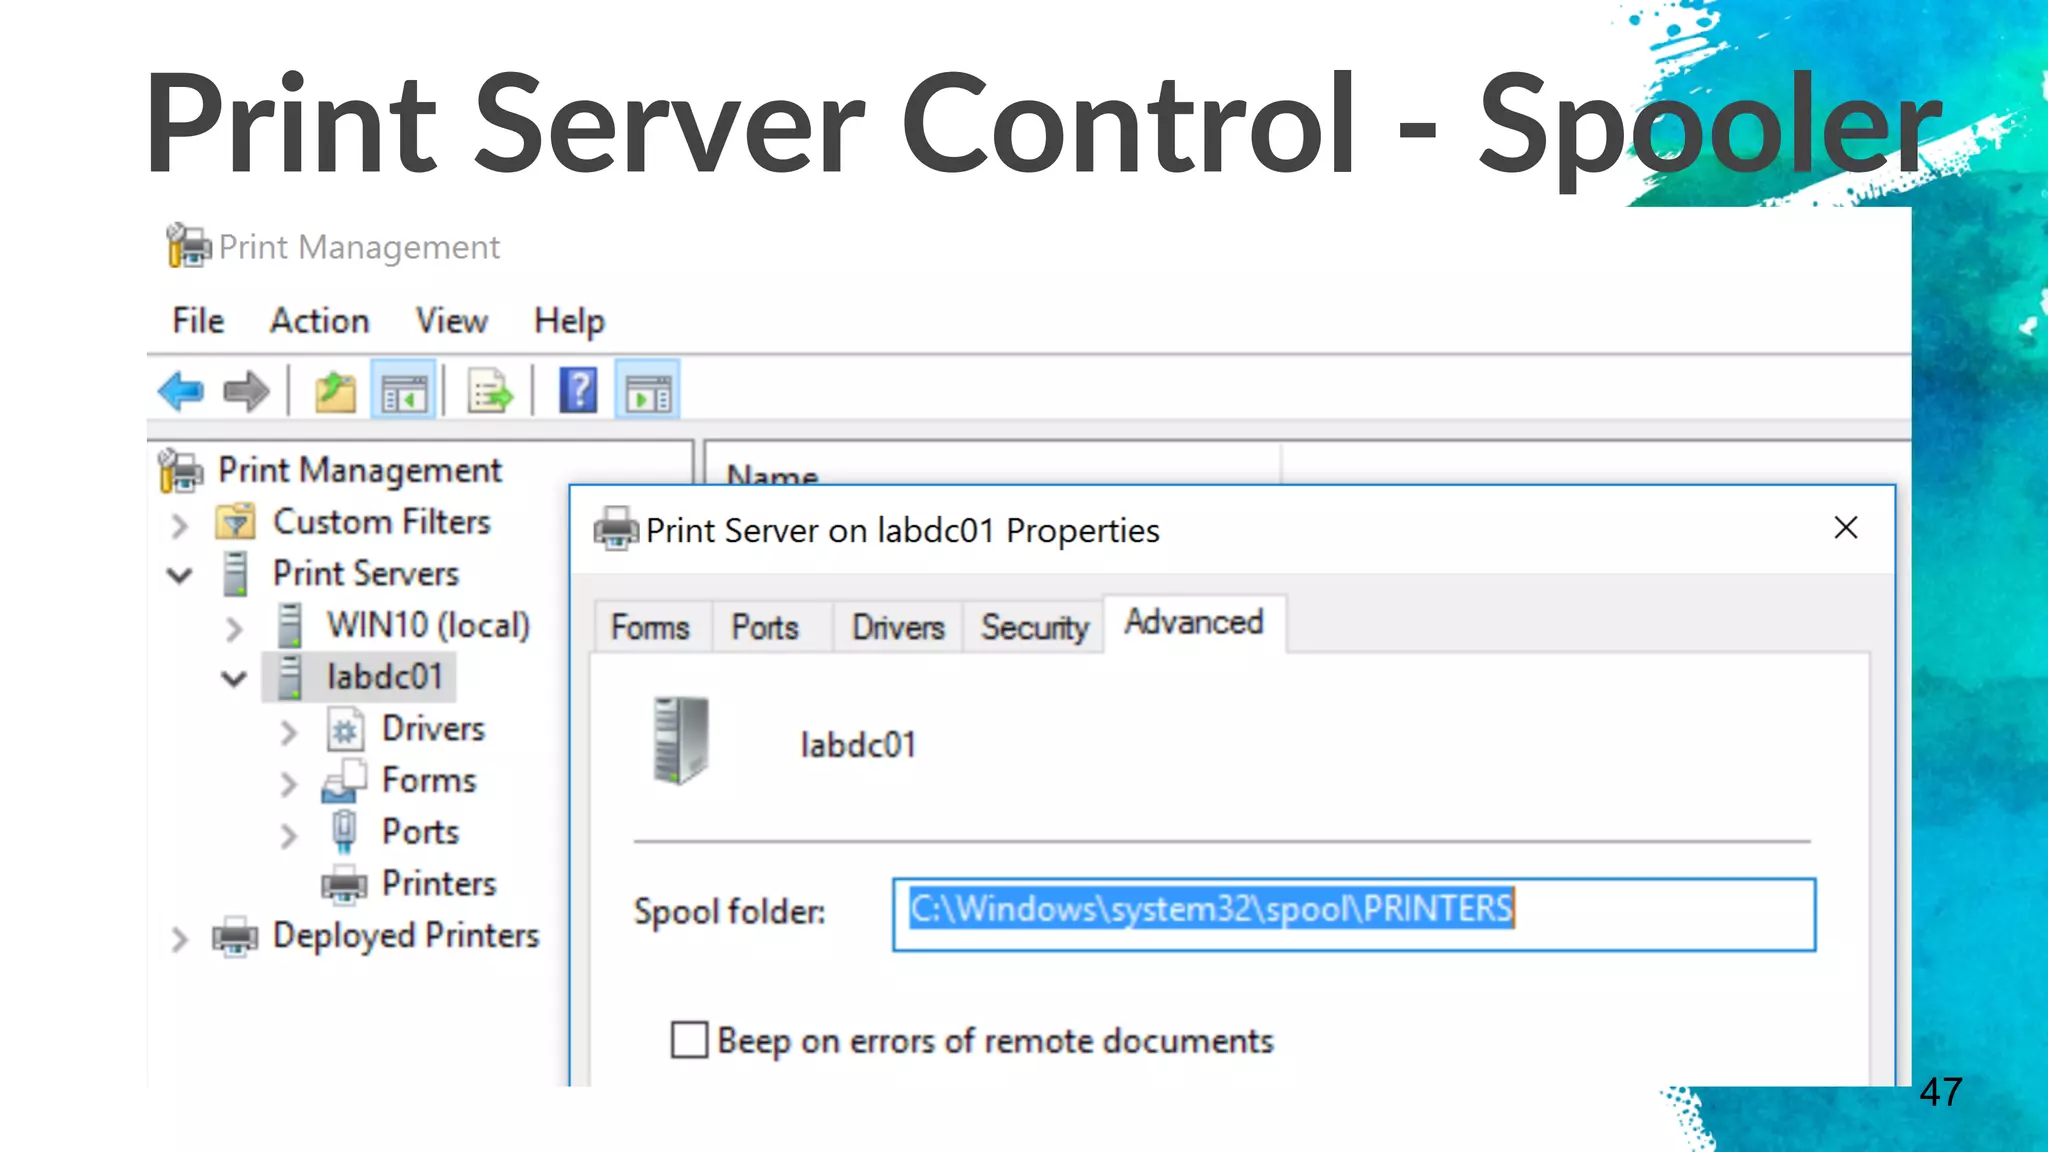2048x1152 pixels.
Task: Switch to the Security tab
Action: point(1035,627)
